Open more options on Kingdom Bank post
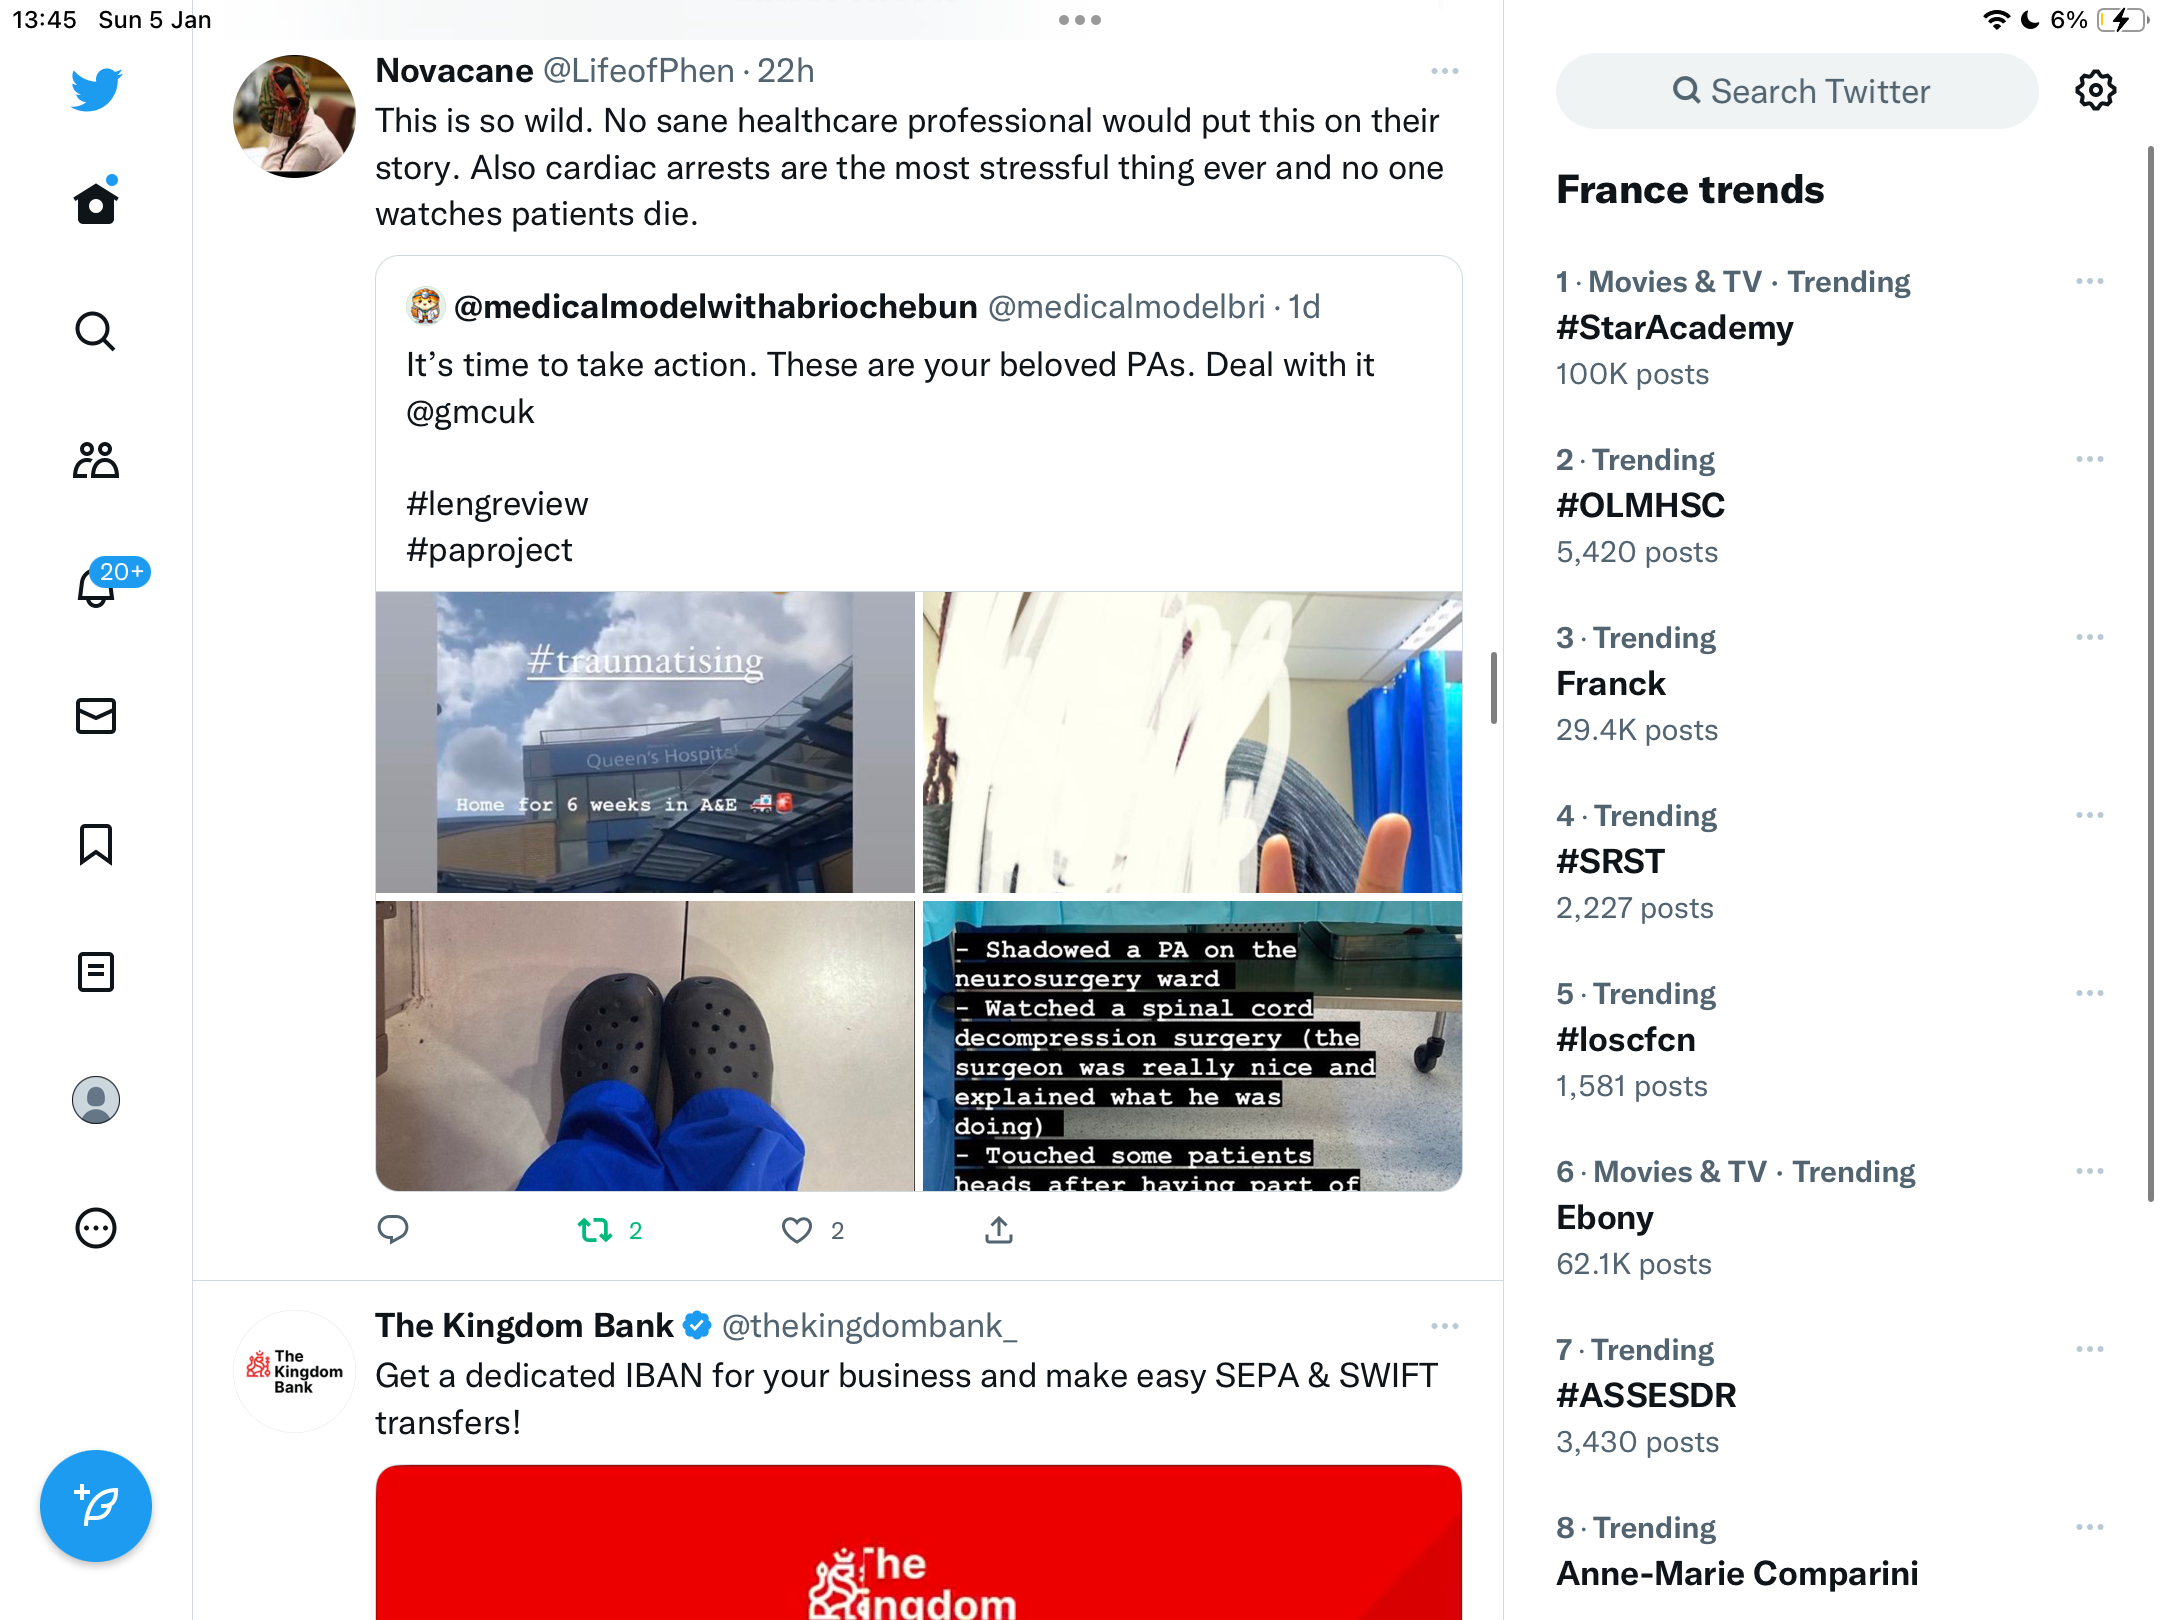2160x1620 pixels. pyautogui.click(x=1444, y=1326)
